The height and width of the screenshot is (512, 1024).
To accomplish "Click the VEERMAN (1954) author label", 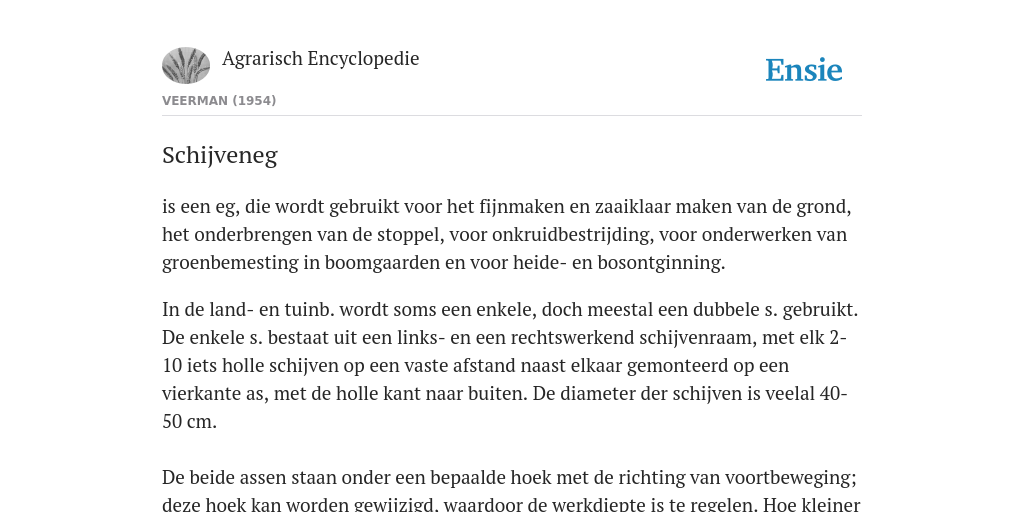I will click(x=219, y=101).
